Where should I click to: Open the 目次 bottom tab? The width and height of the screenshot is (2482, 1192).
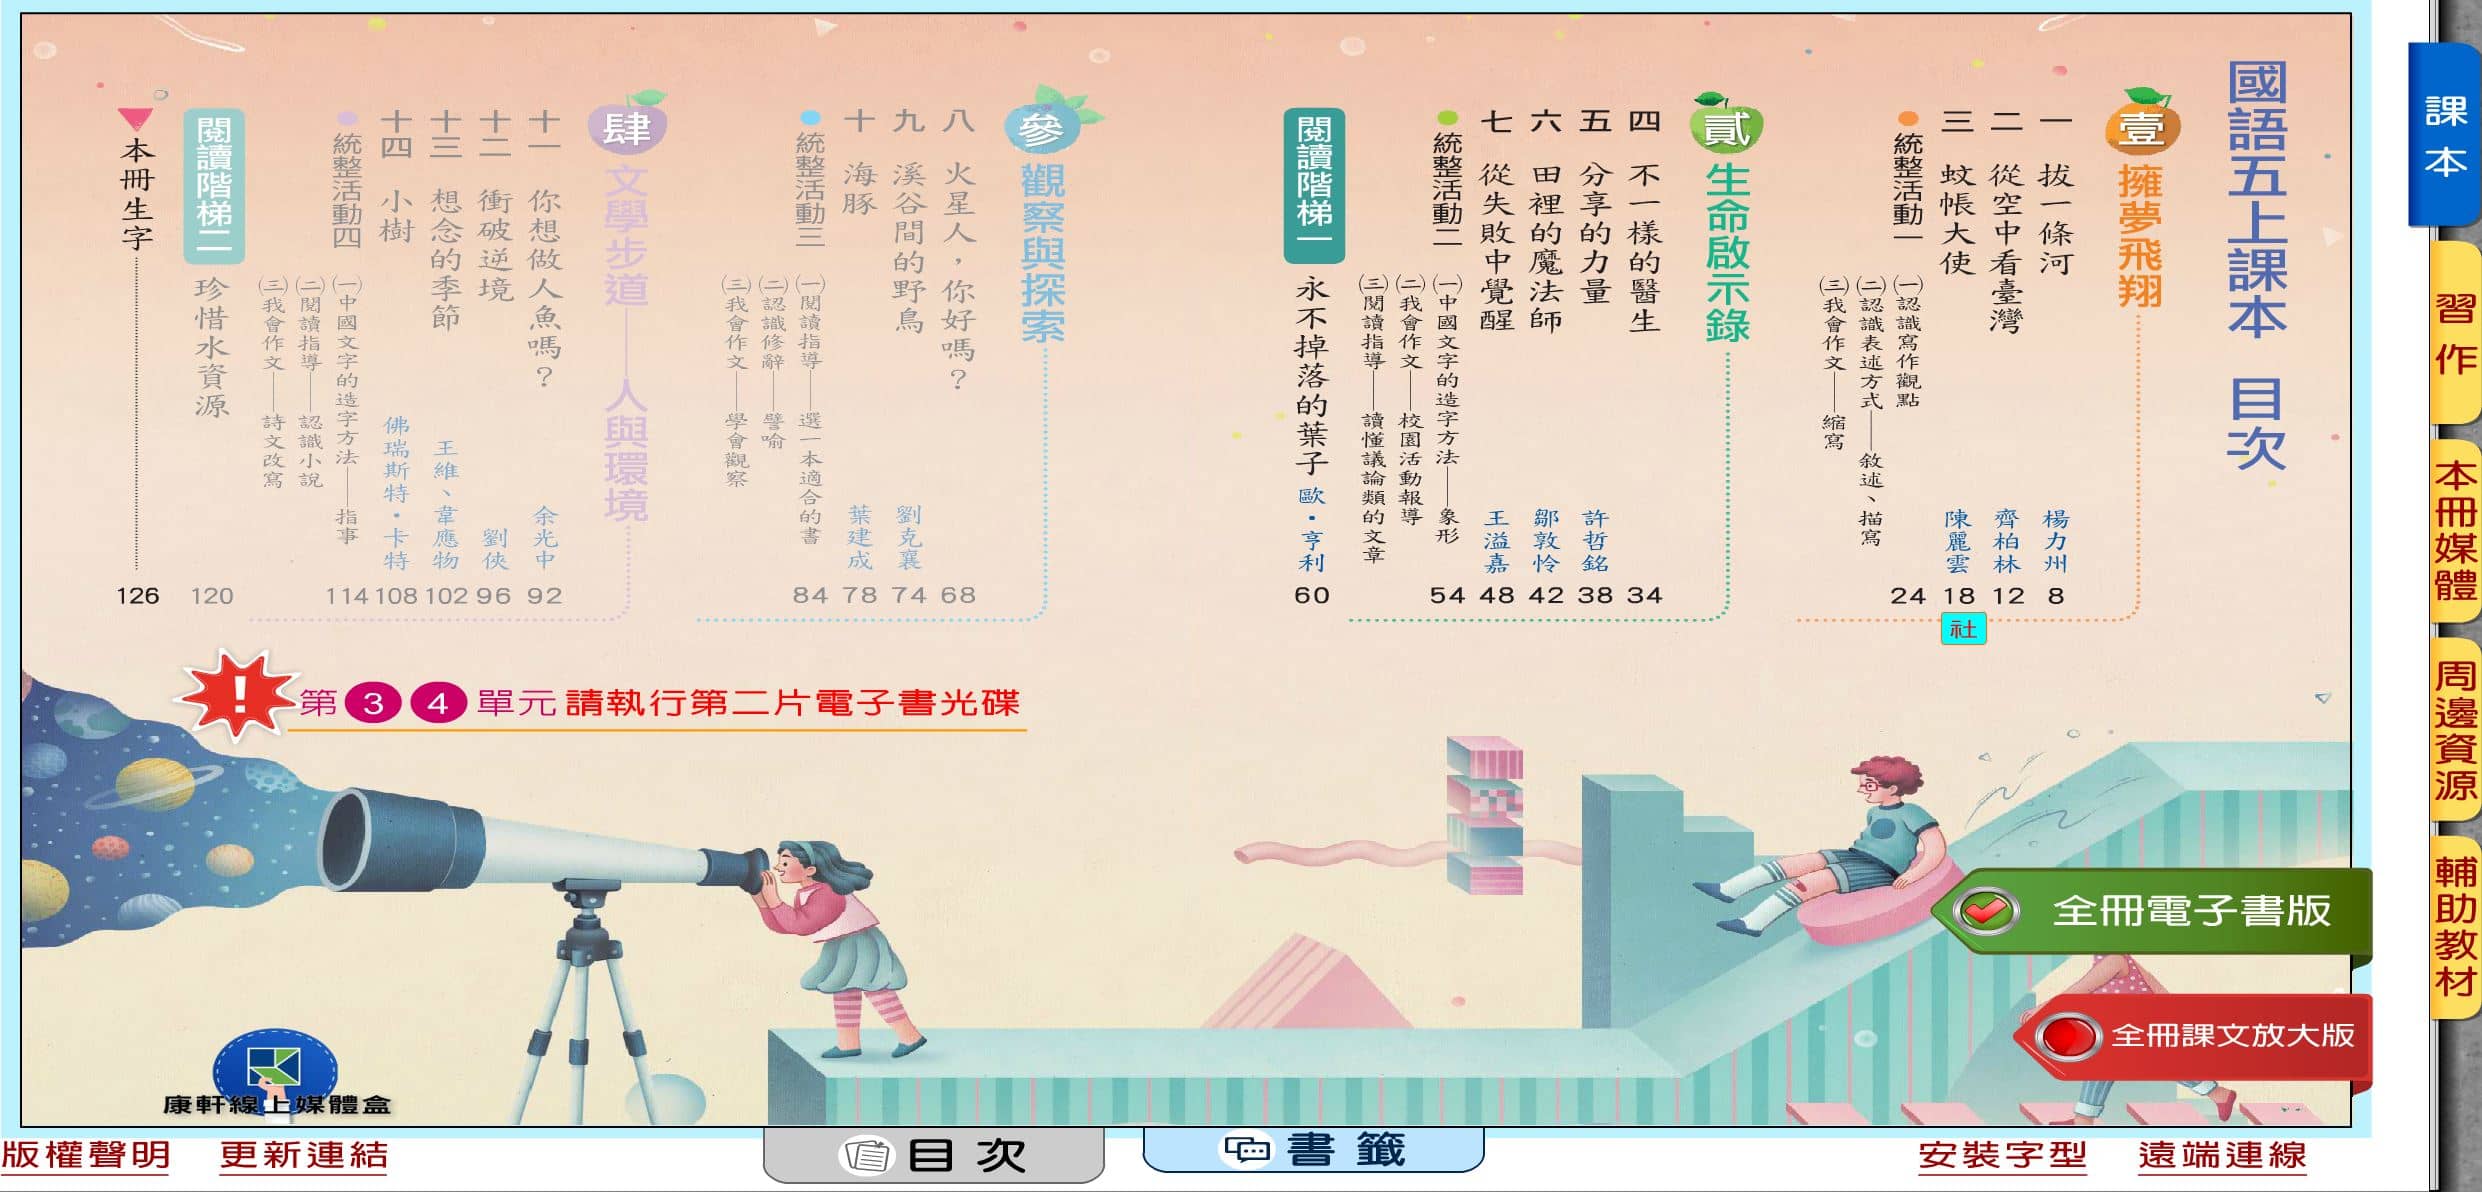(x=934, y=1156)
